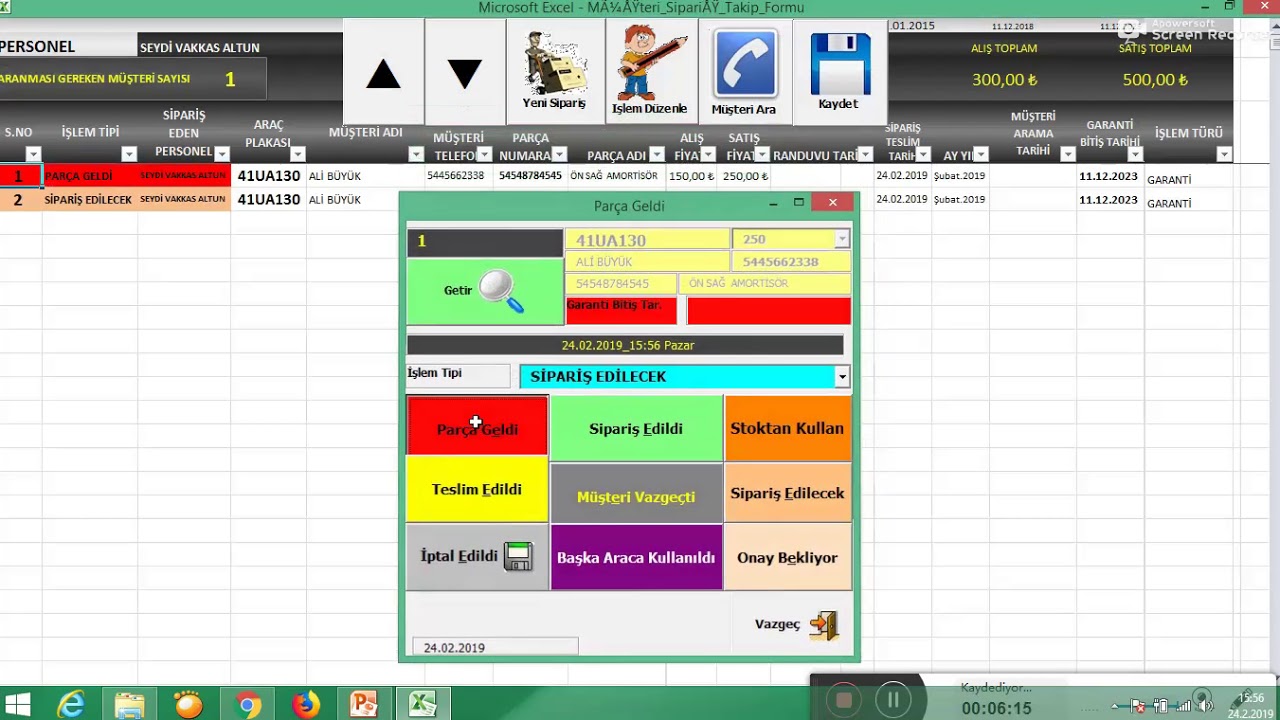The height and width of the screenshot is (720, 1280).
Task: Click the red Parça Geldi button
Action: [477, 427]
